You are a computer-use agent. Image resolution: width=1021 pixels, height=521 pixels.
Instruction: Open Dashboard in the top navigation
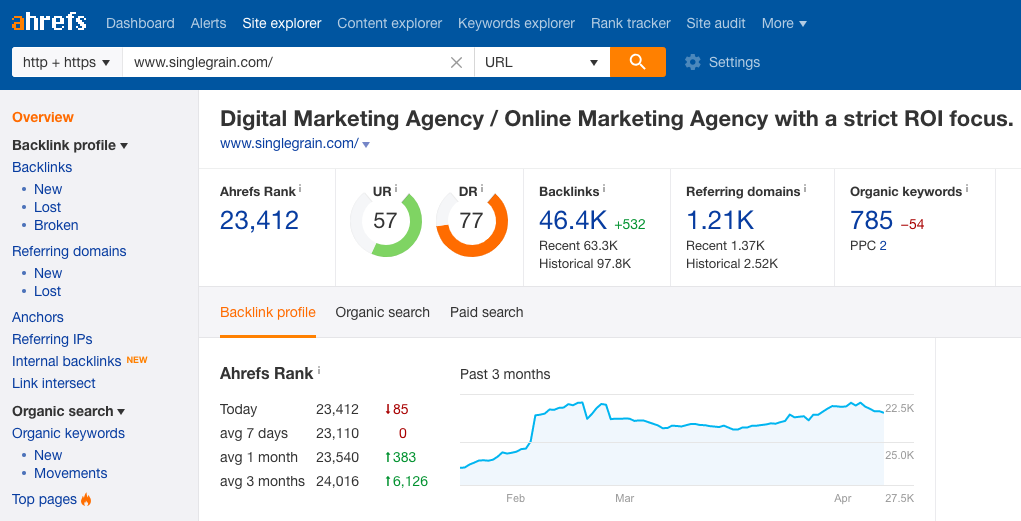click(140, 23)
